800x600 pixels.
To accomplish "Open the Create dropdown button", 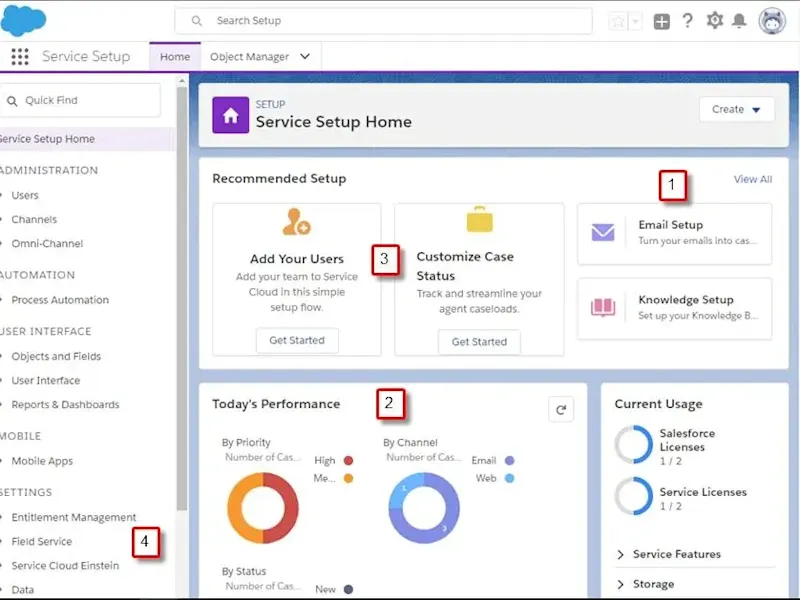I will coord(736,109).
